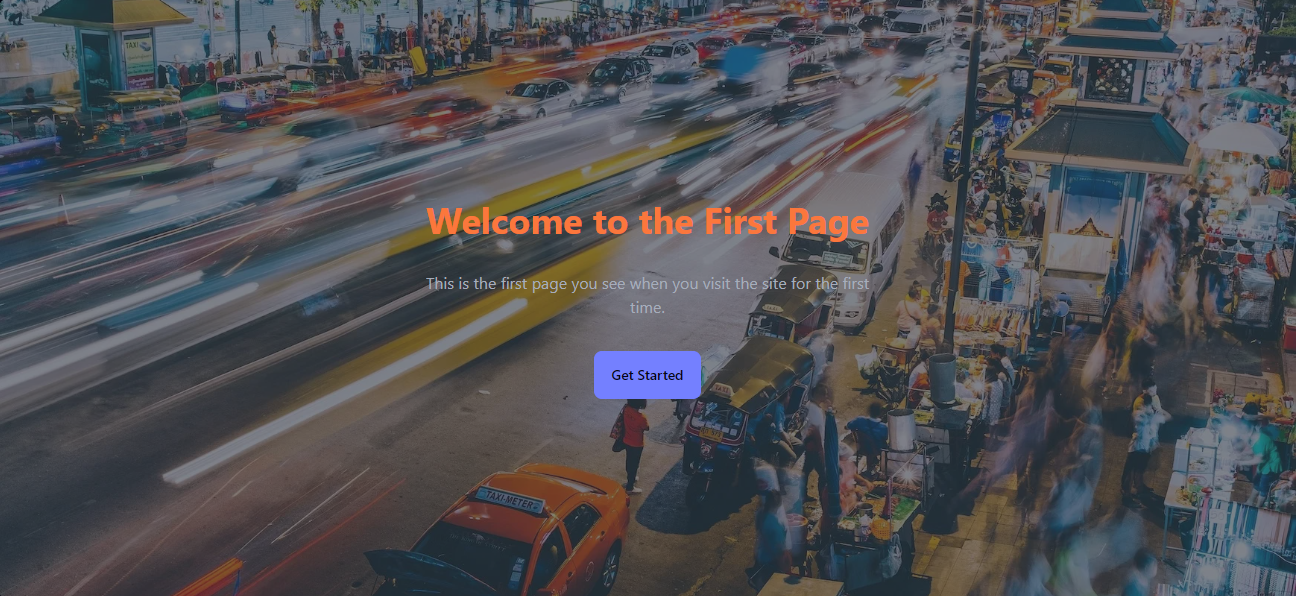Click the long white light streak on the road
The height and width of the screenshot is (596, 1297).
pos(345,392)
